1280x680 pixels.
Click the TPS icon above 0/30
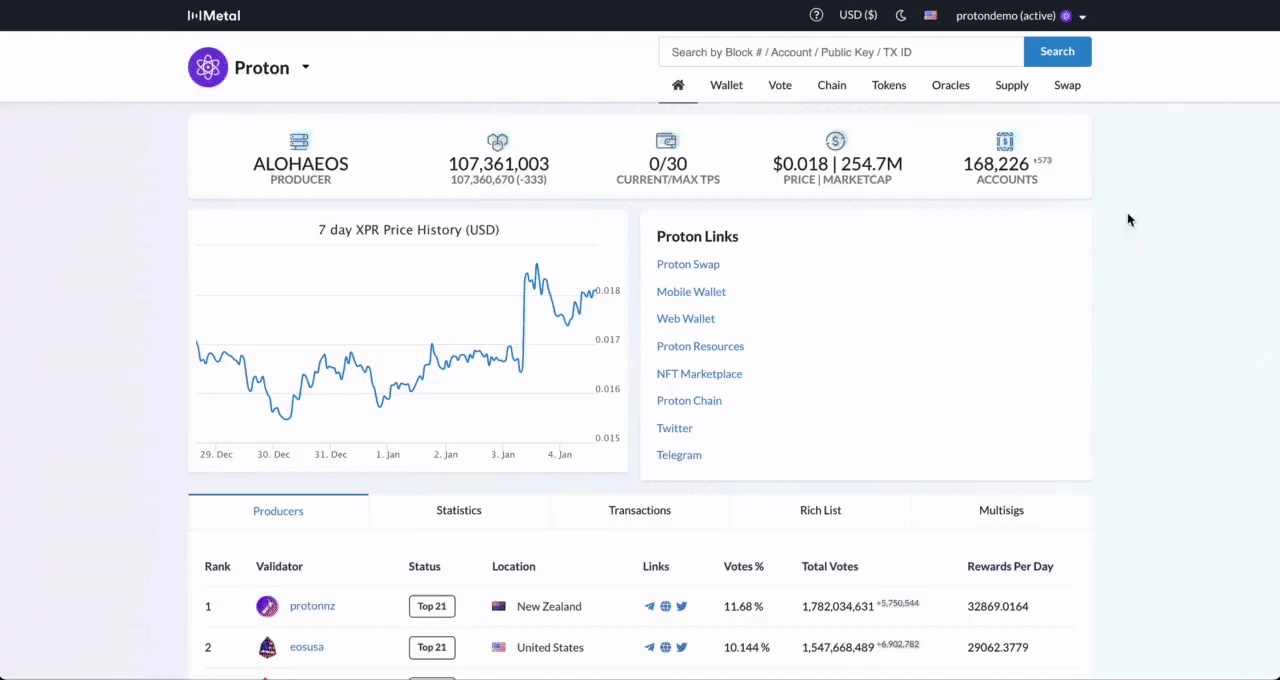667,141
